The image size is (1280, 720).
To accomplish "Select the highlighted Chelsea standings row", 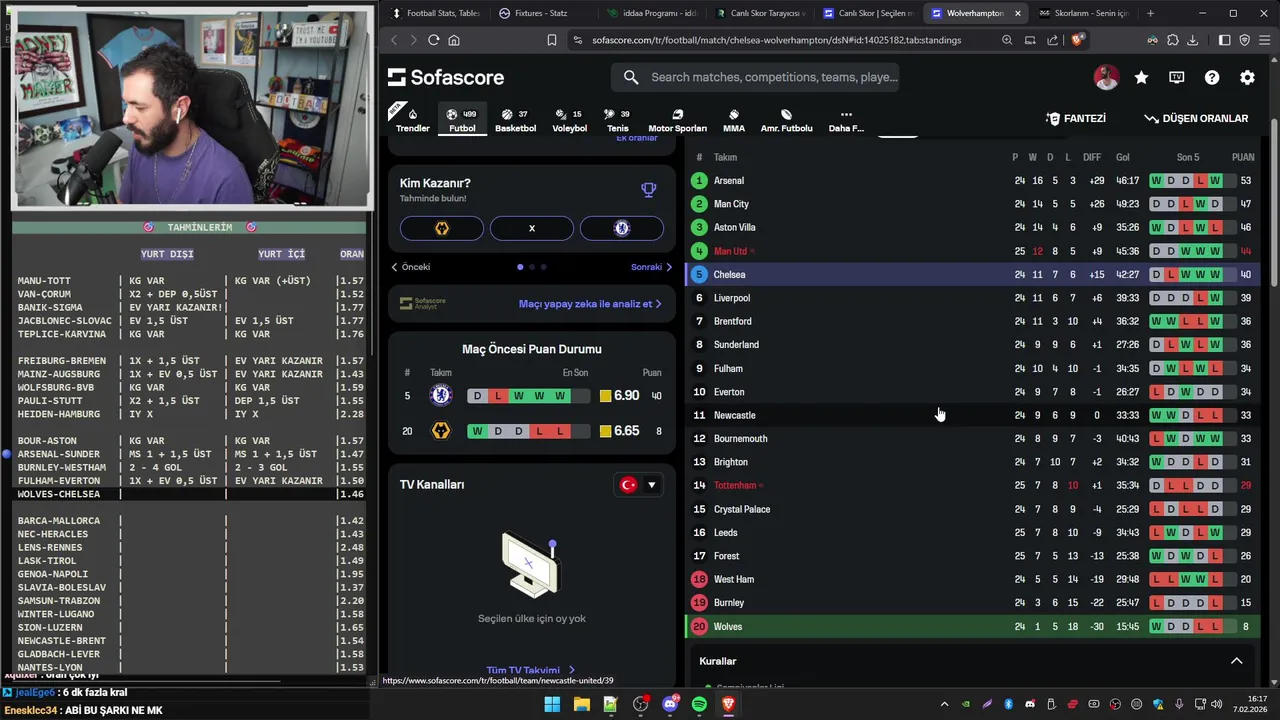I will click(x=972, y=274).
